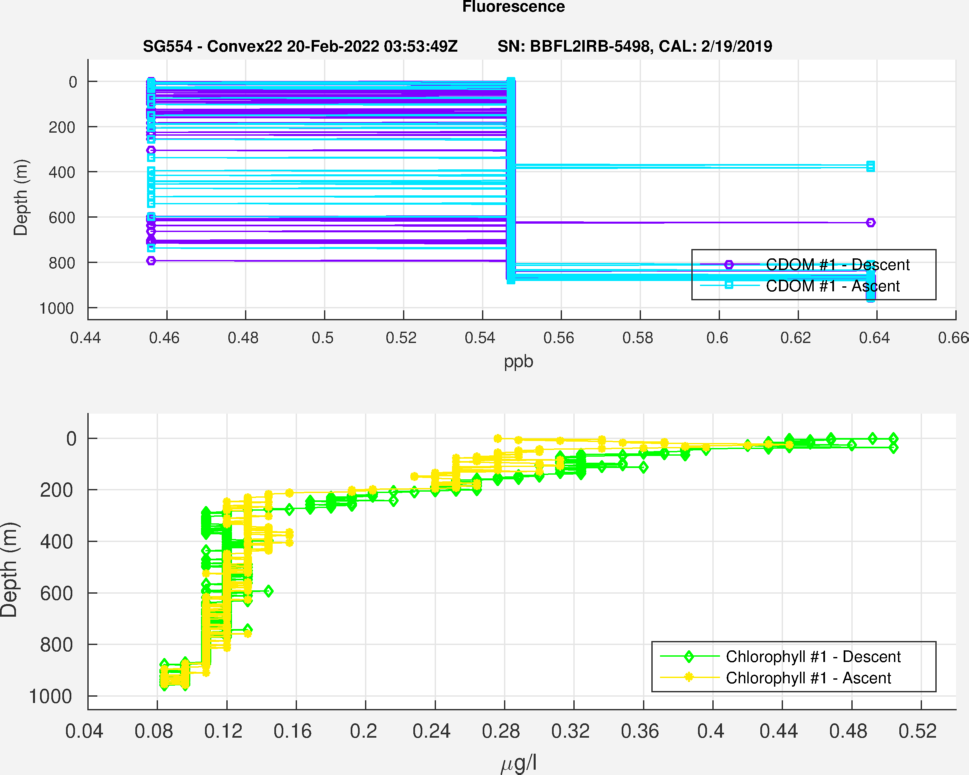Click the '0.4' tick on µg/l axis
The width and height of the screenshot is (969, 775).
[711, 732]
